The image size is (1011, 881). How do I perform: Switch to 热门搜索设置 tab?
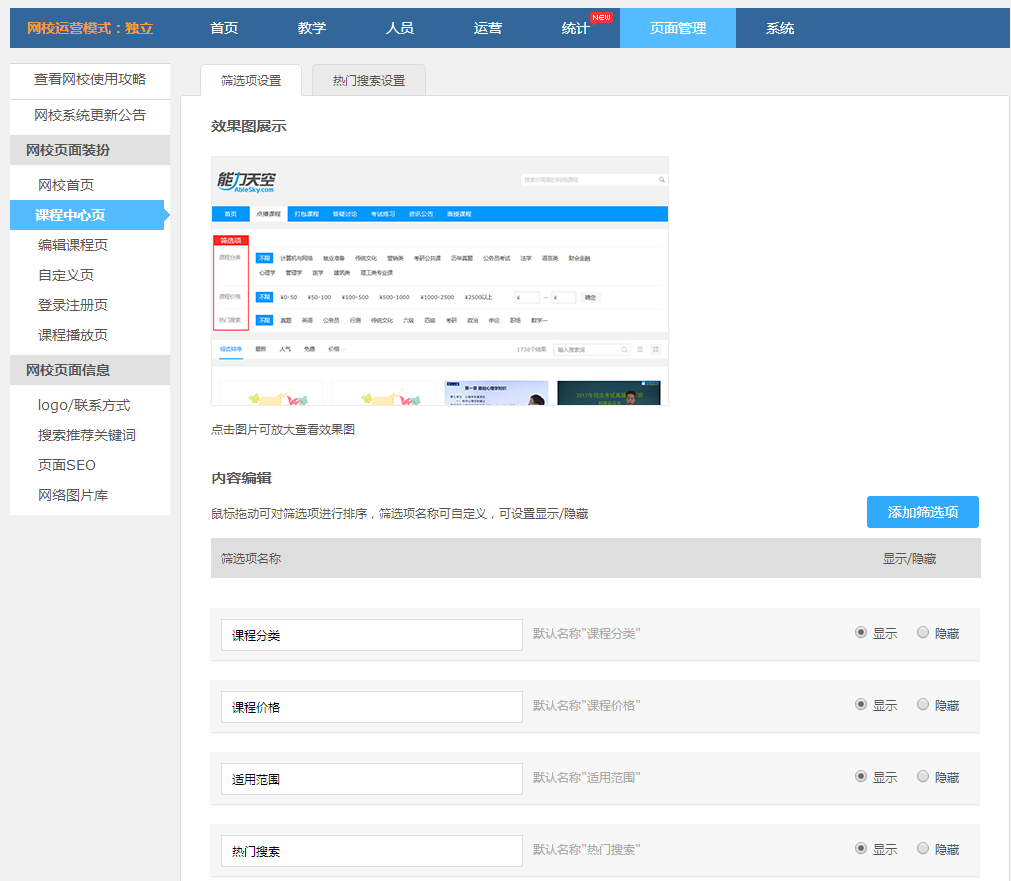[369, 80]
